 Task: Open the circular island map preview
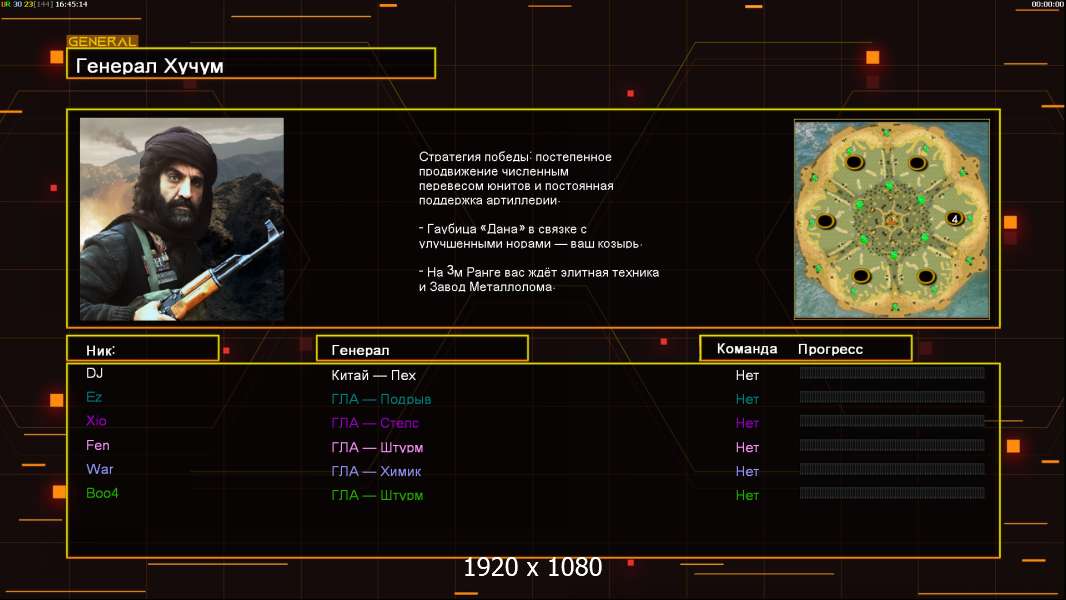[891, 219]
